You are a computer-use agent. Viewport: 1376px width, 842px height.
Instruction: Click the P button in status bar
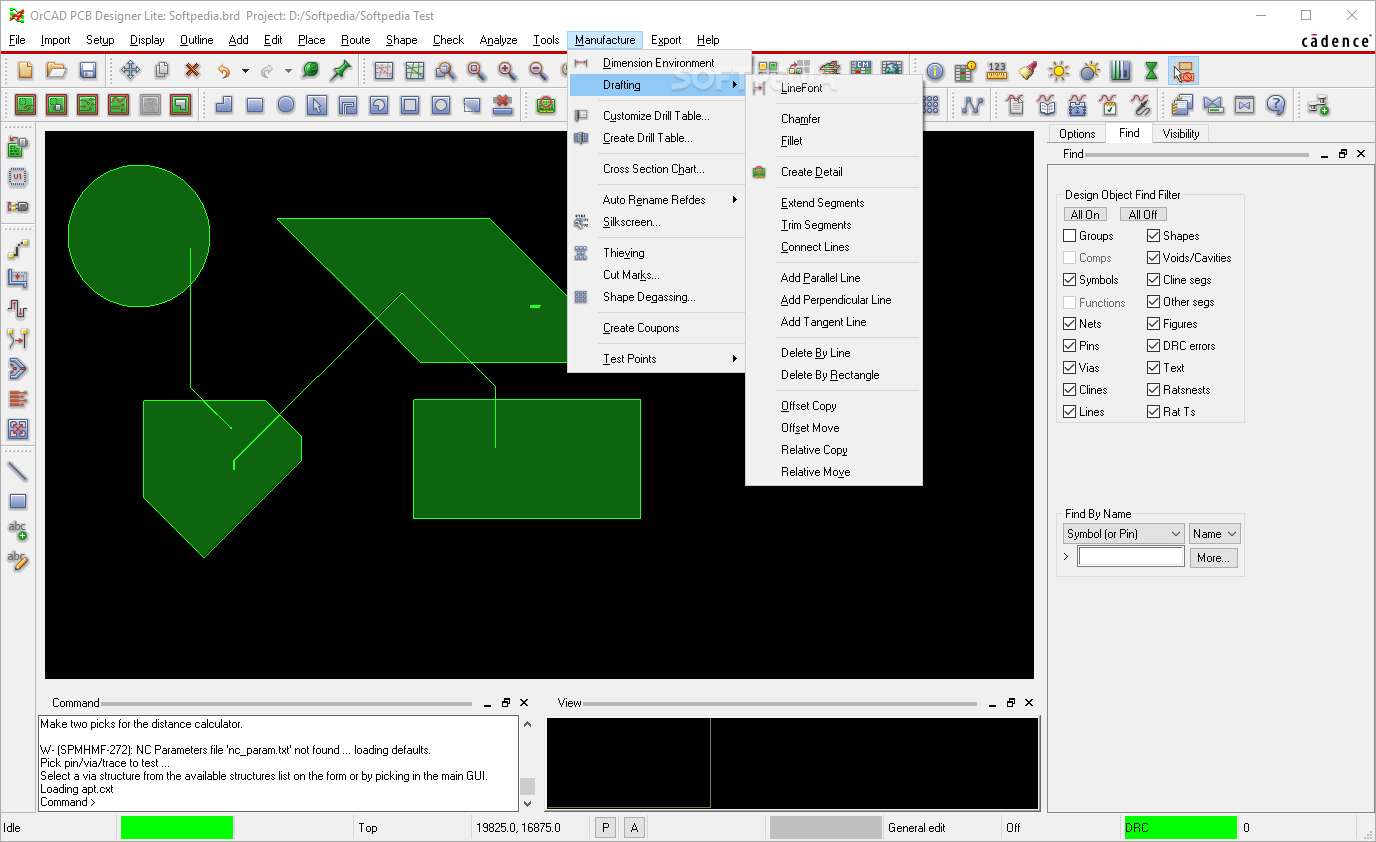(604, 828)
